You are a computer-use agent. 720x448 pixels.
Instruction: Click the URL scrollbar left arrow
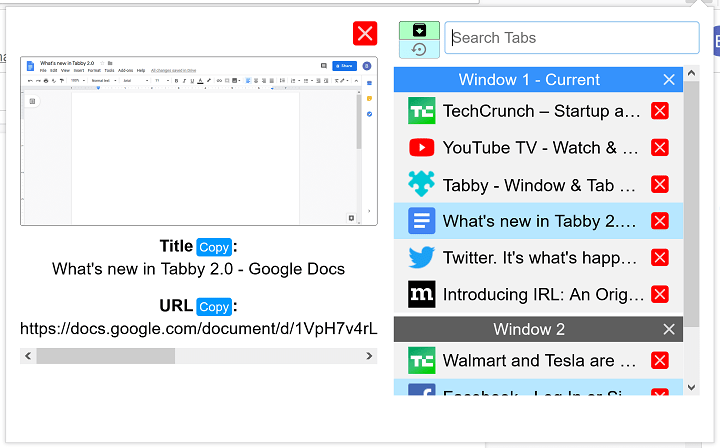pyautogui.click(x=28, y=356)
